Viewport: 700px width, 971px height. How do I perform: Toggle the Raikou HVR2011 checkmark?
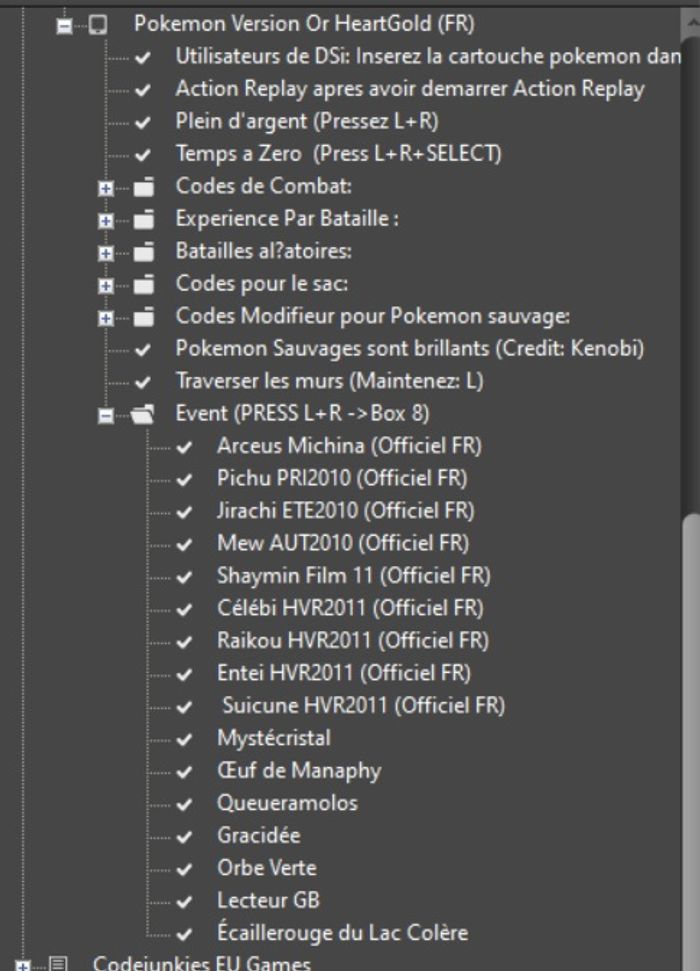[184, 642]
